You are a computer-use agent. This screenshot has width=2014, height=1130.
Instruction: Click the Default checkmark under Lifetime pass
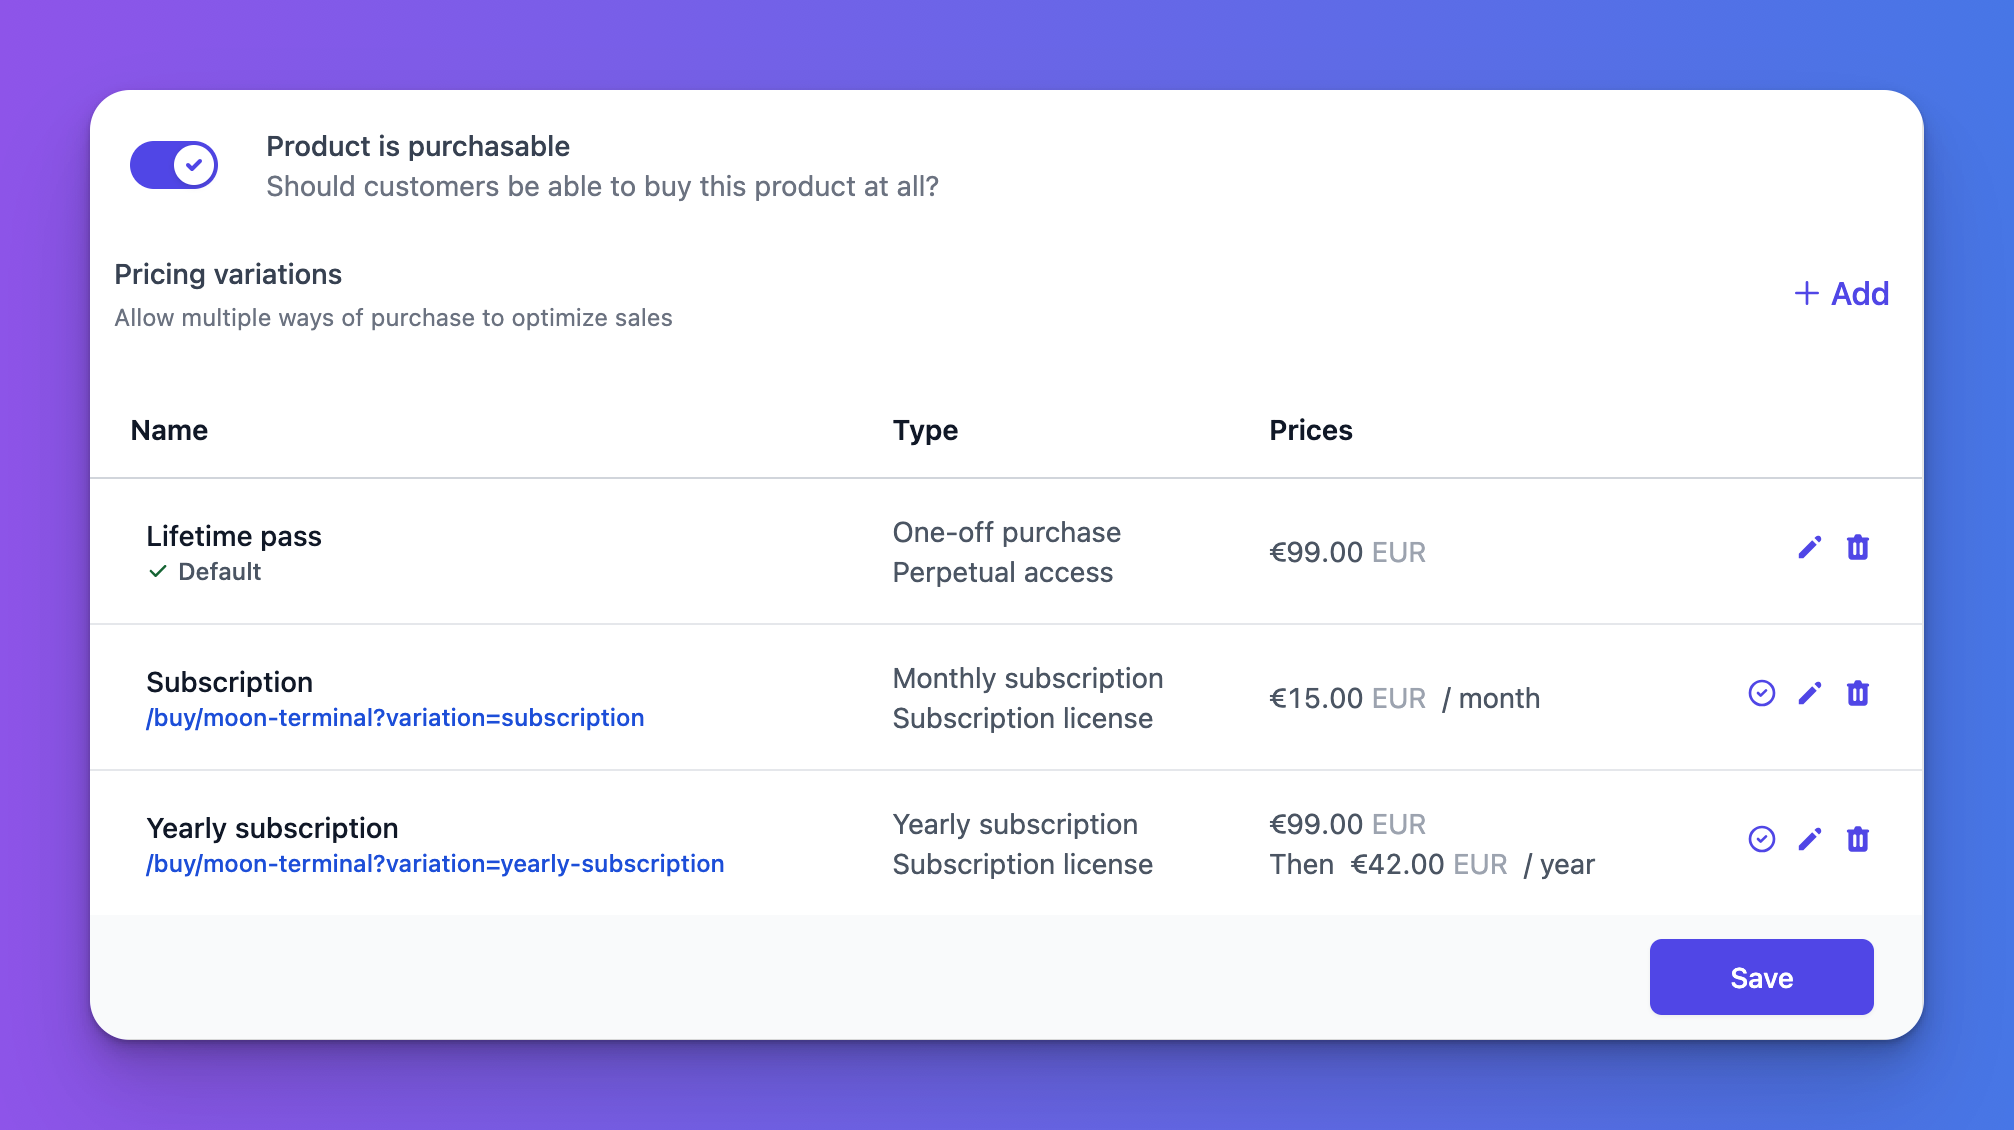pyautogui.click(x=158, y=572)
